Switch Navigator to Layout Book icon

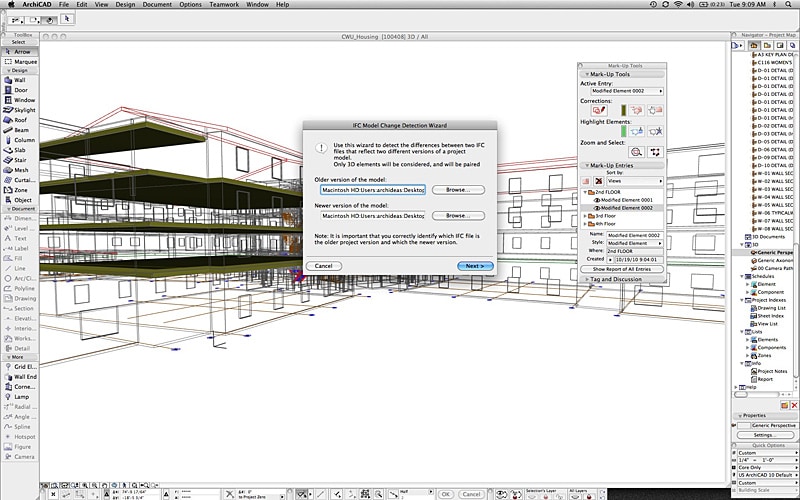[780, 45]
